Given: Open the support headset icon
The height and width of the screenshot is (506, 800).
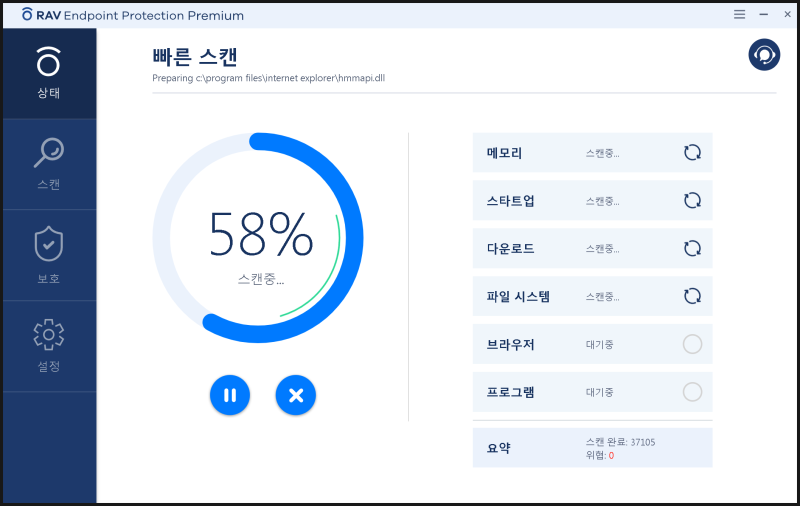Looking at the screenshot, I should click(764, 55).
